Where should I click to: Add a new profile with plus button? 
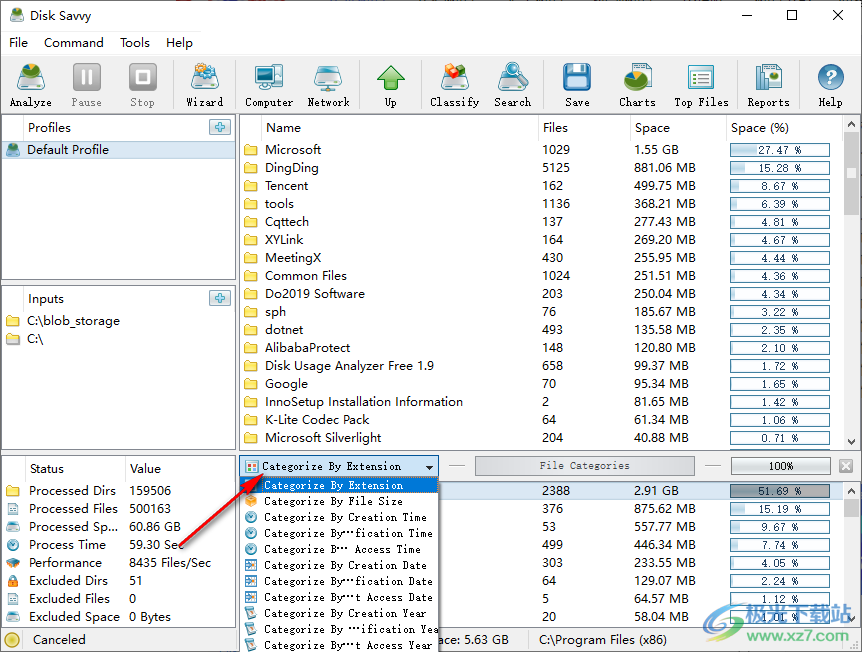(220, 127)
